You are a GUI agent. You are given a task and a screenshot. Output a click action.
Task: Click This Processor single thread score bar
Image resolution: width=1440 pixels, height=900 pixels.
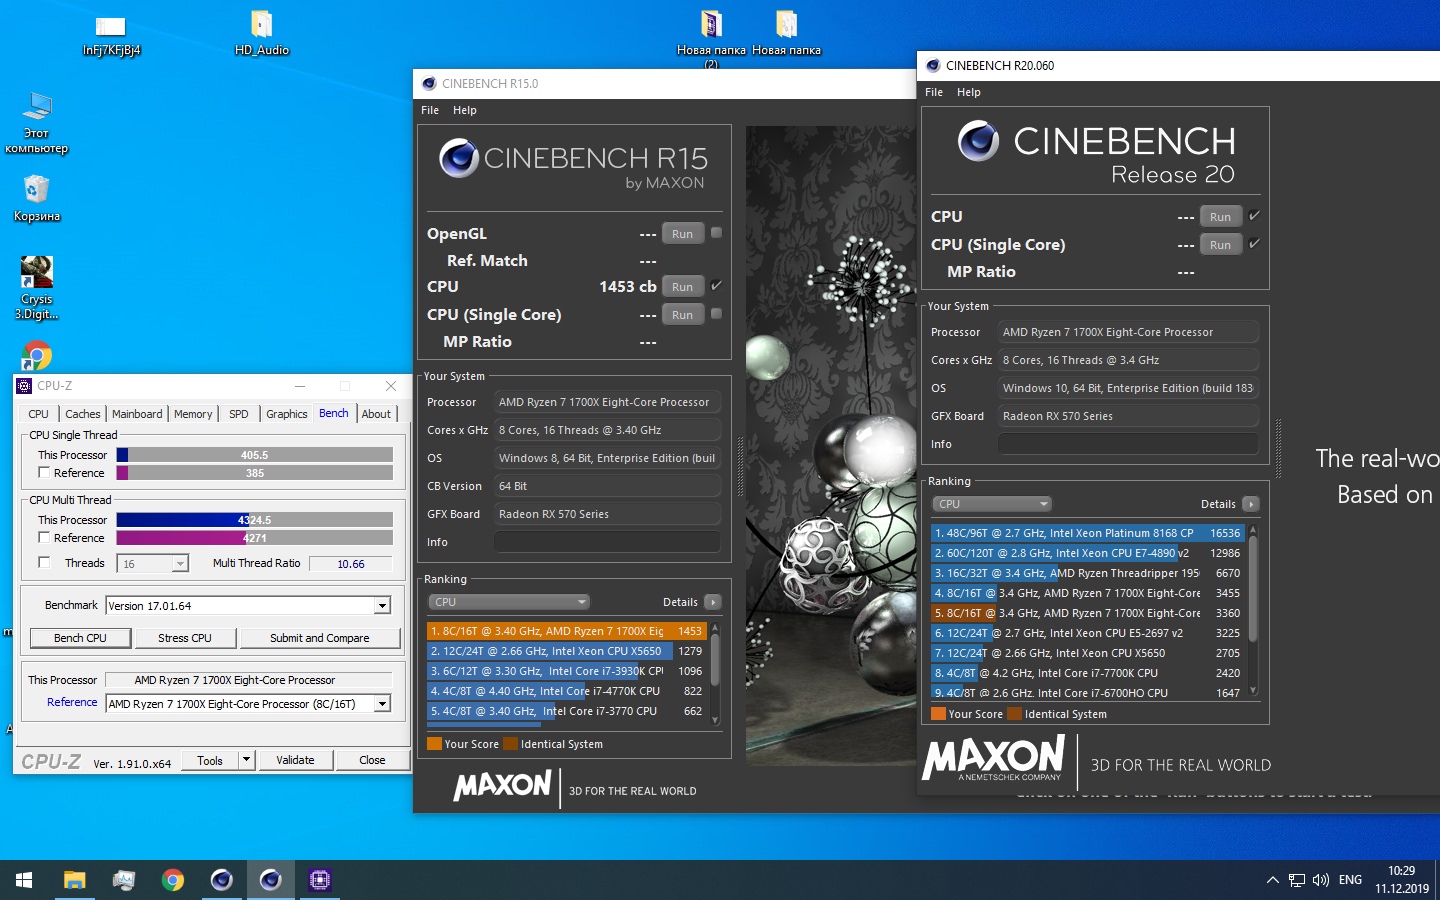(255, 455)
